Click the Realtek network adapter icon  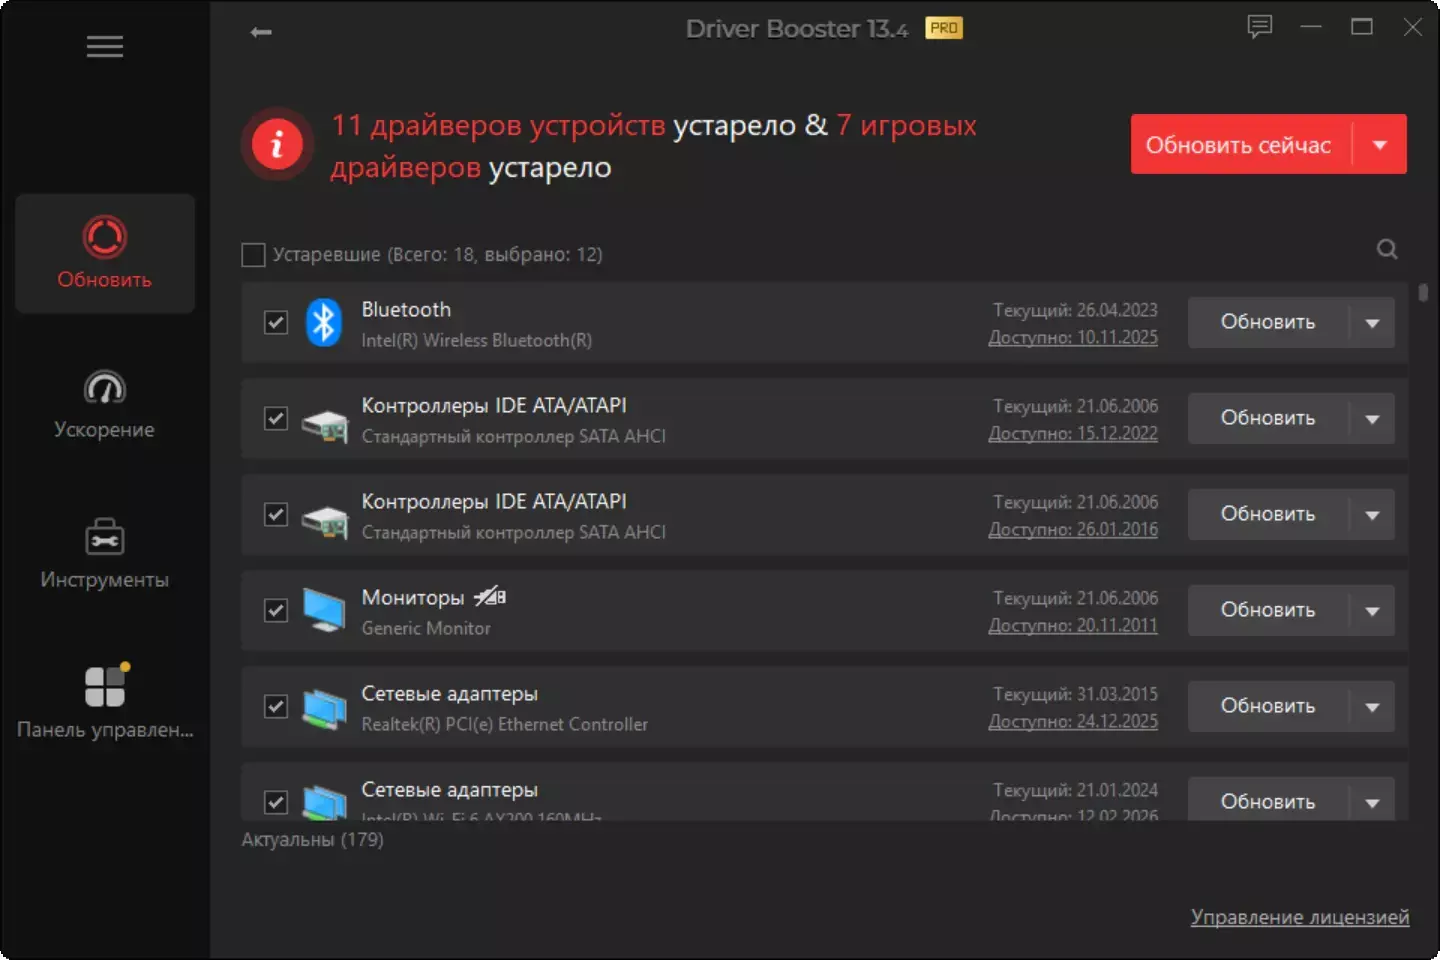click(325, 708)
